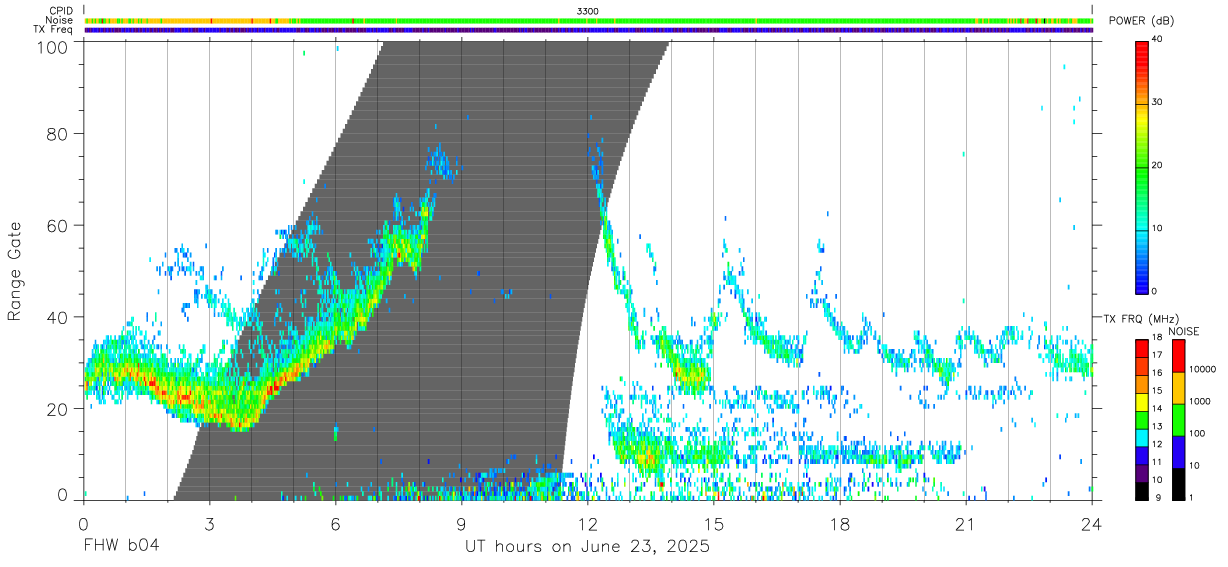The image size is (1228, 567).
Task: Click Range Gate axis tick 60
Action: (x=58, y=226)
